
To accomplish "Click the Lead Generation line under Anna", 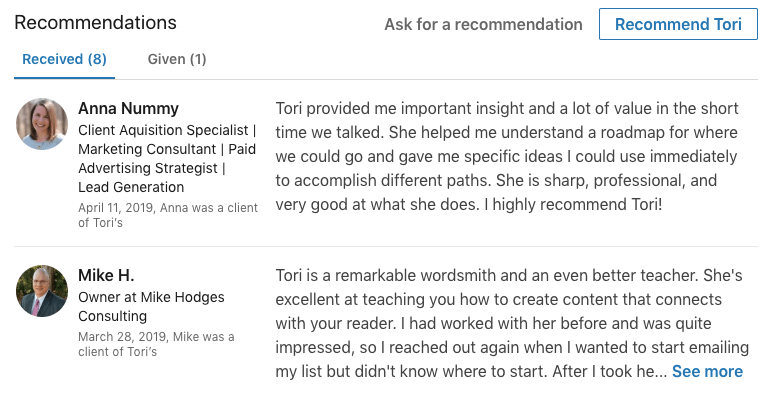I will (131, 187).
